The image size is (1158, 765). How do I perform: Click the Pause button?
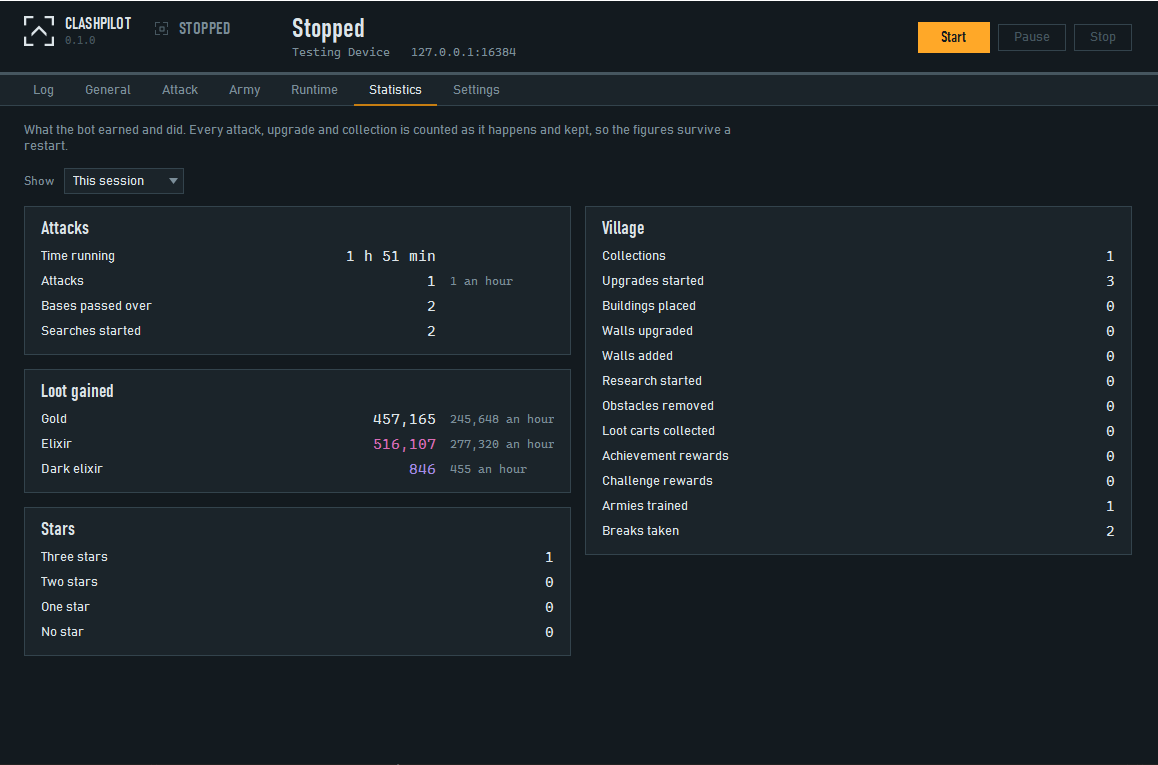(1032, 37)
